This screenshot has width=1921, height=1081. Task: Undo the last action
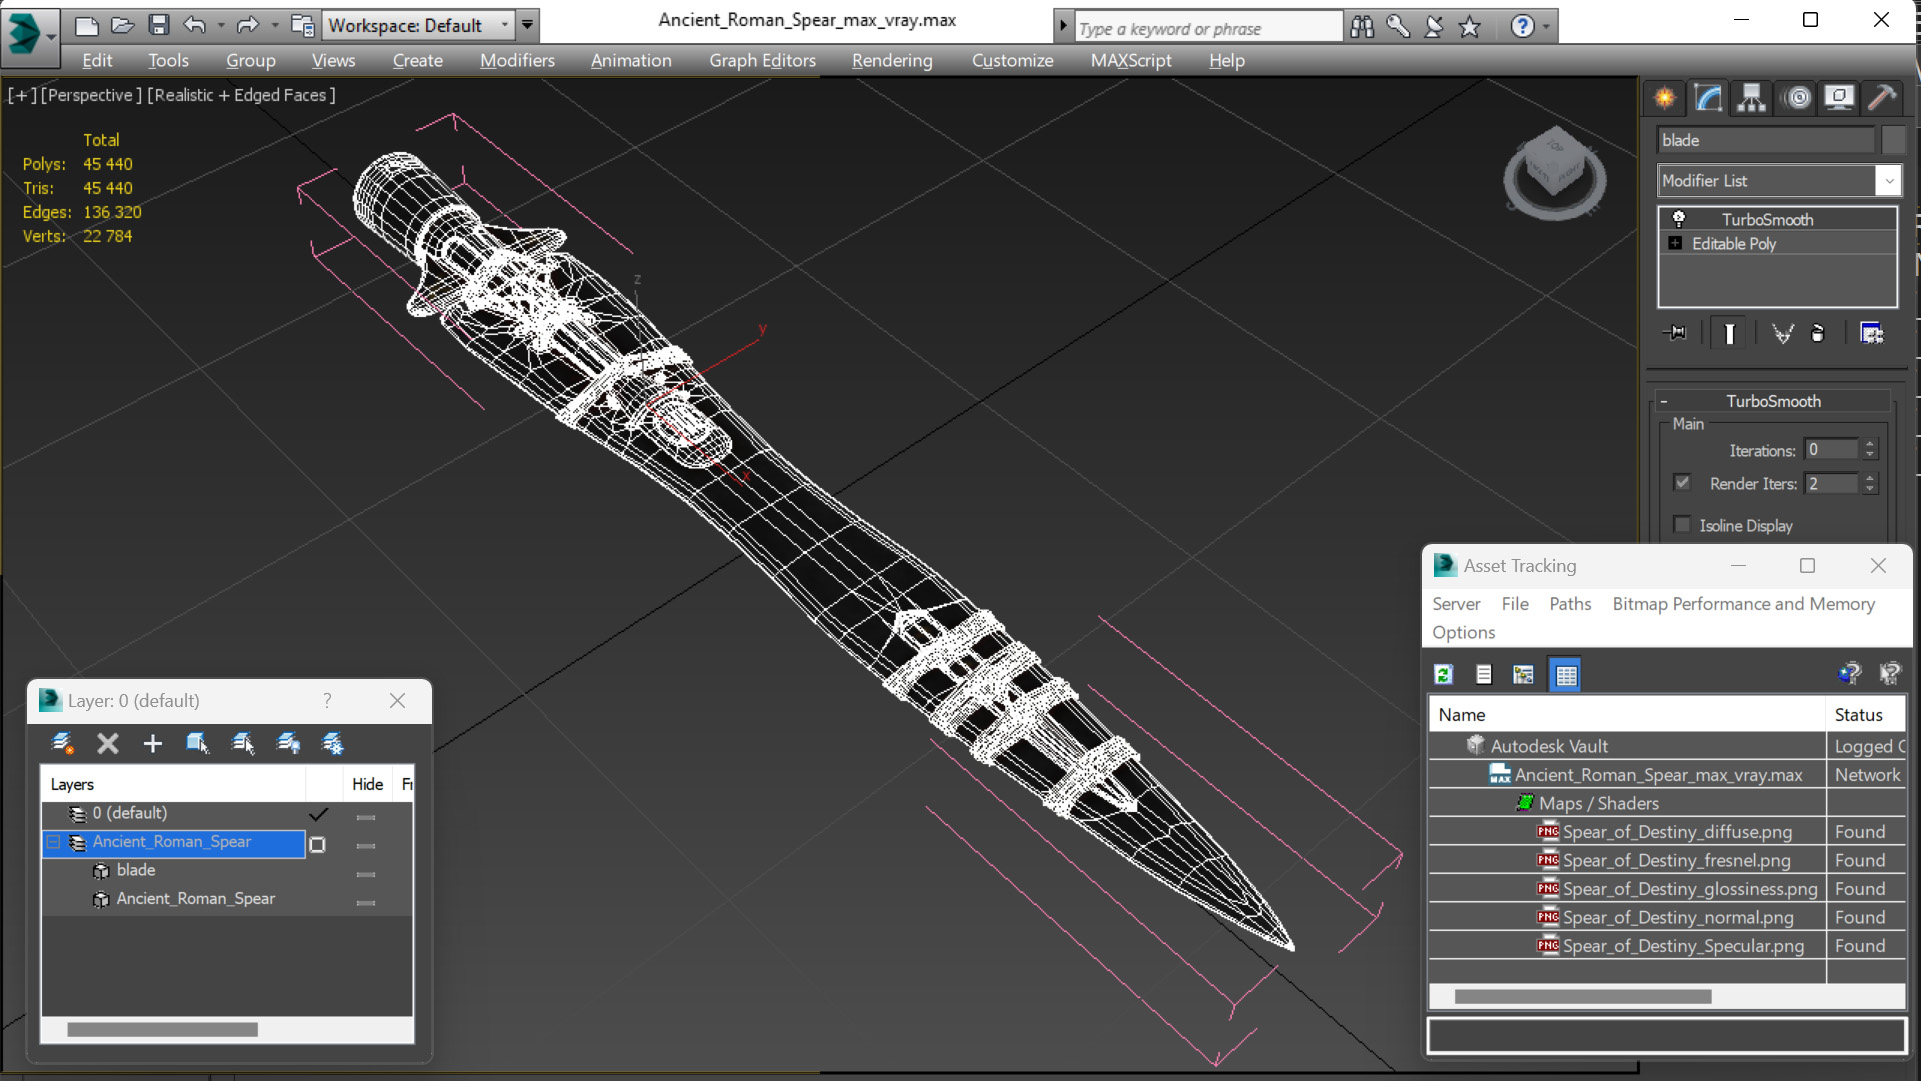(195, 25)
